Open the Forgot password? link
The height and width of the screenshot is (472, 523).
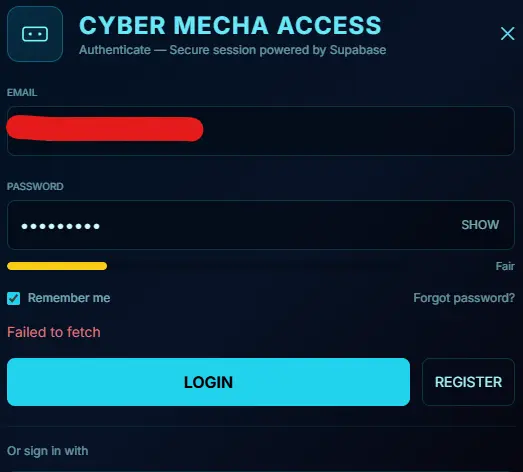click(464, 298)
